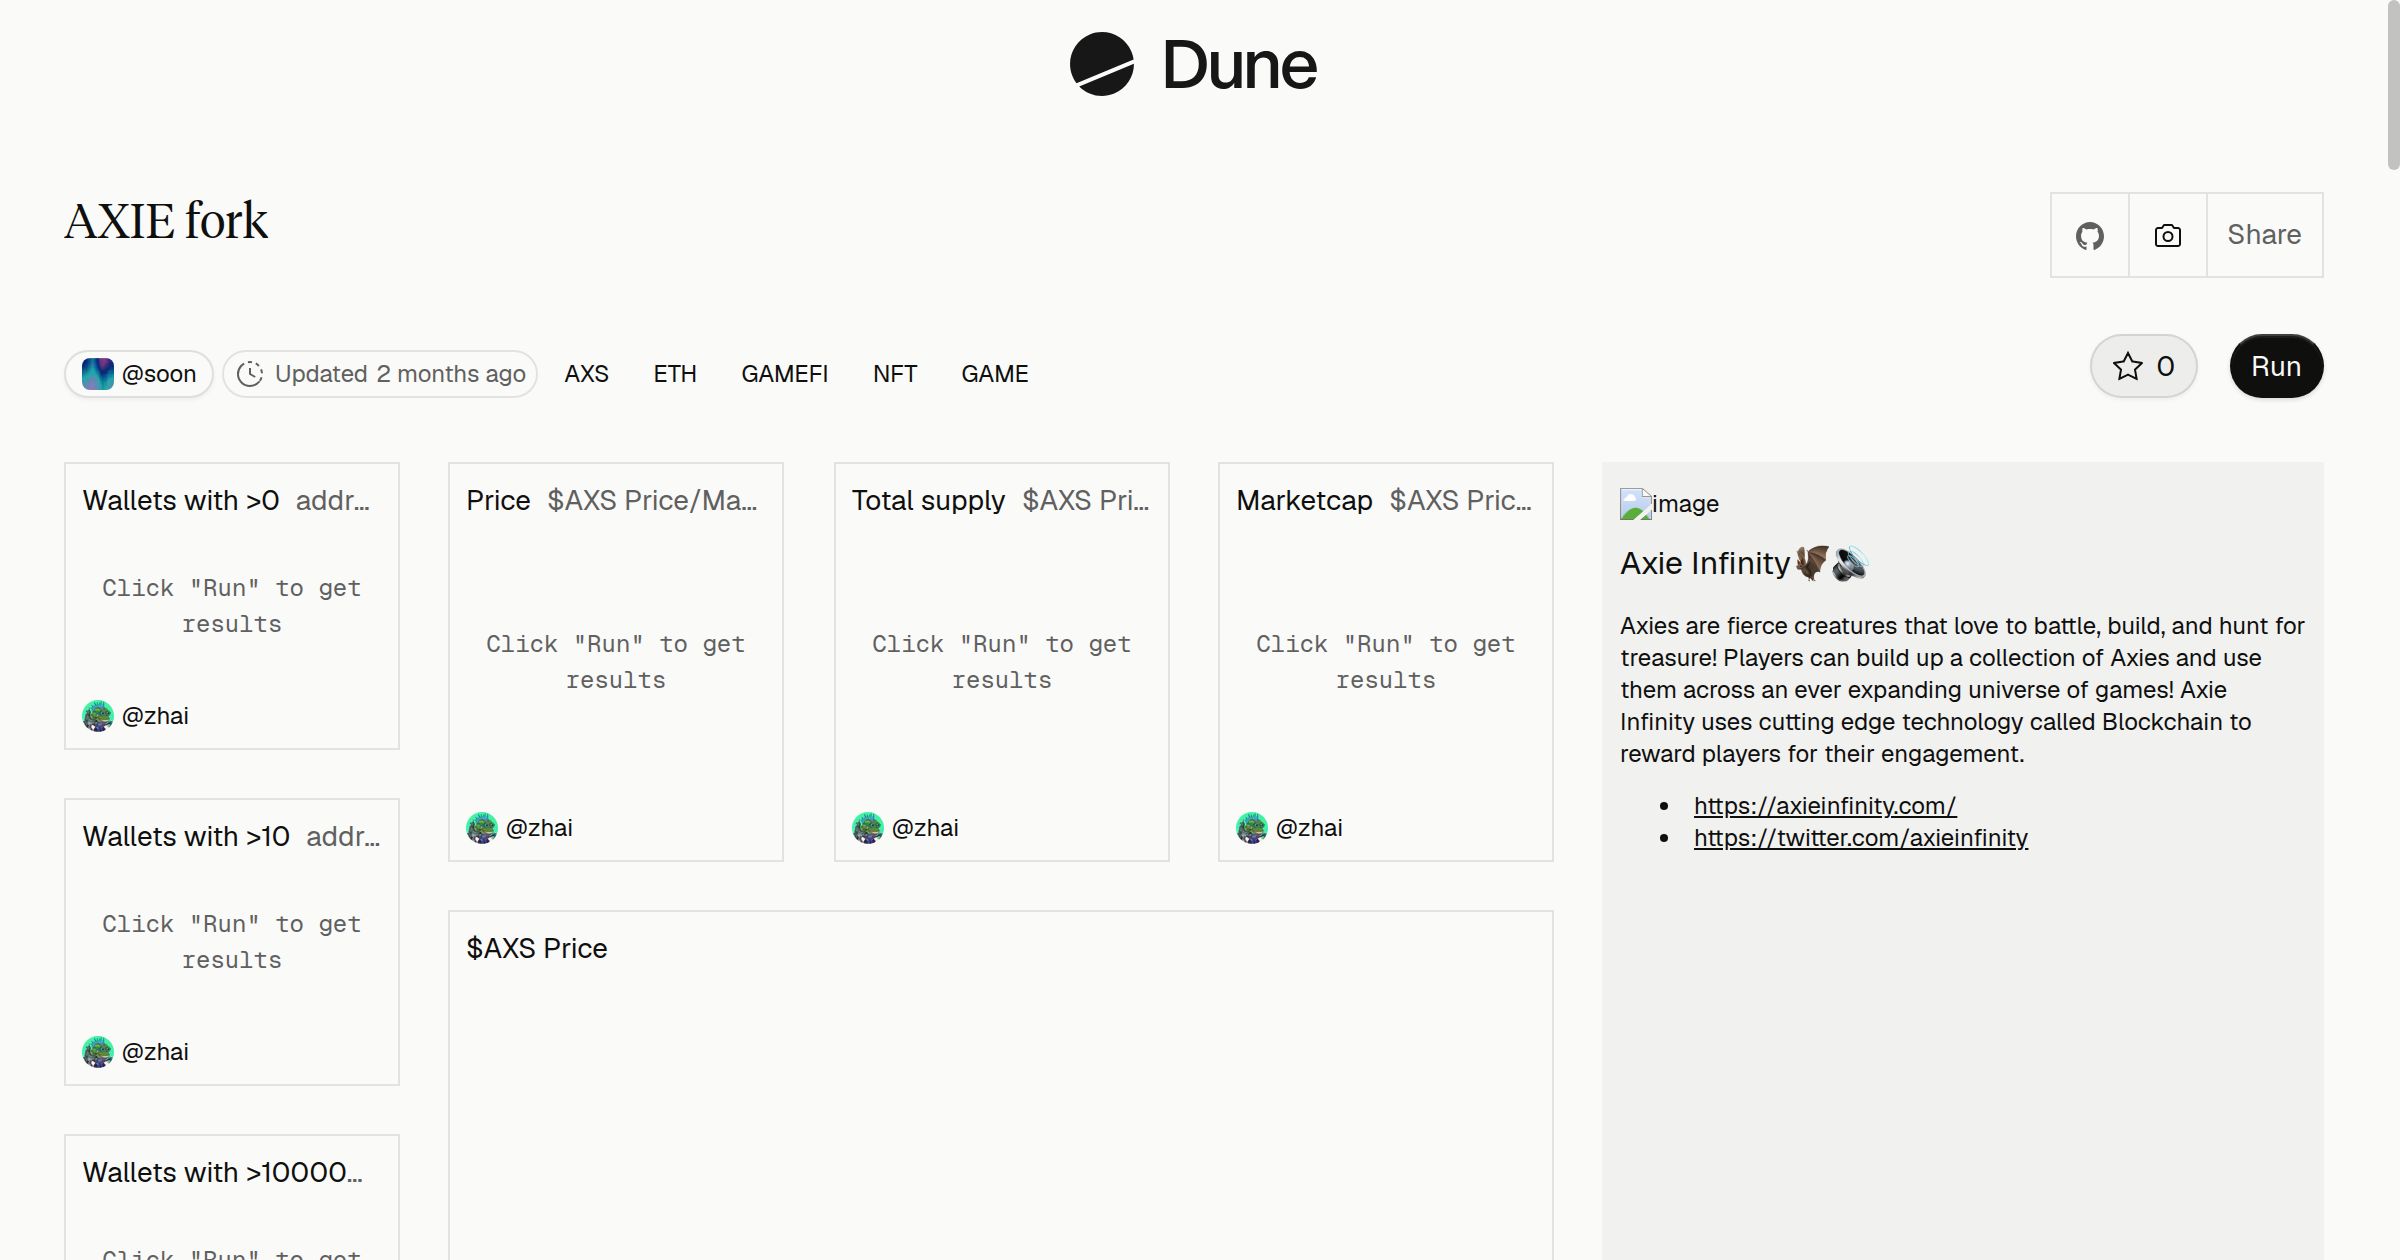Image resolution: width=2400 pixels, height=1260 pixels.
Task: Star the dashboard with the star button
Action: [x=2143, y=366]
